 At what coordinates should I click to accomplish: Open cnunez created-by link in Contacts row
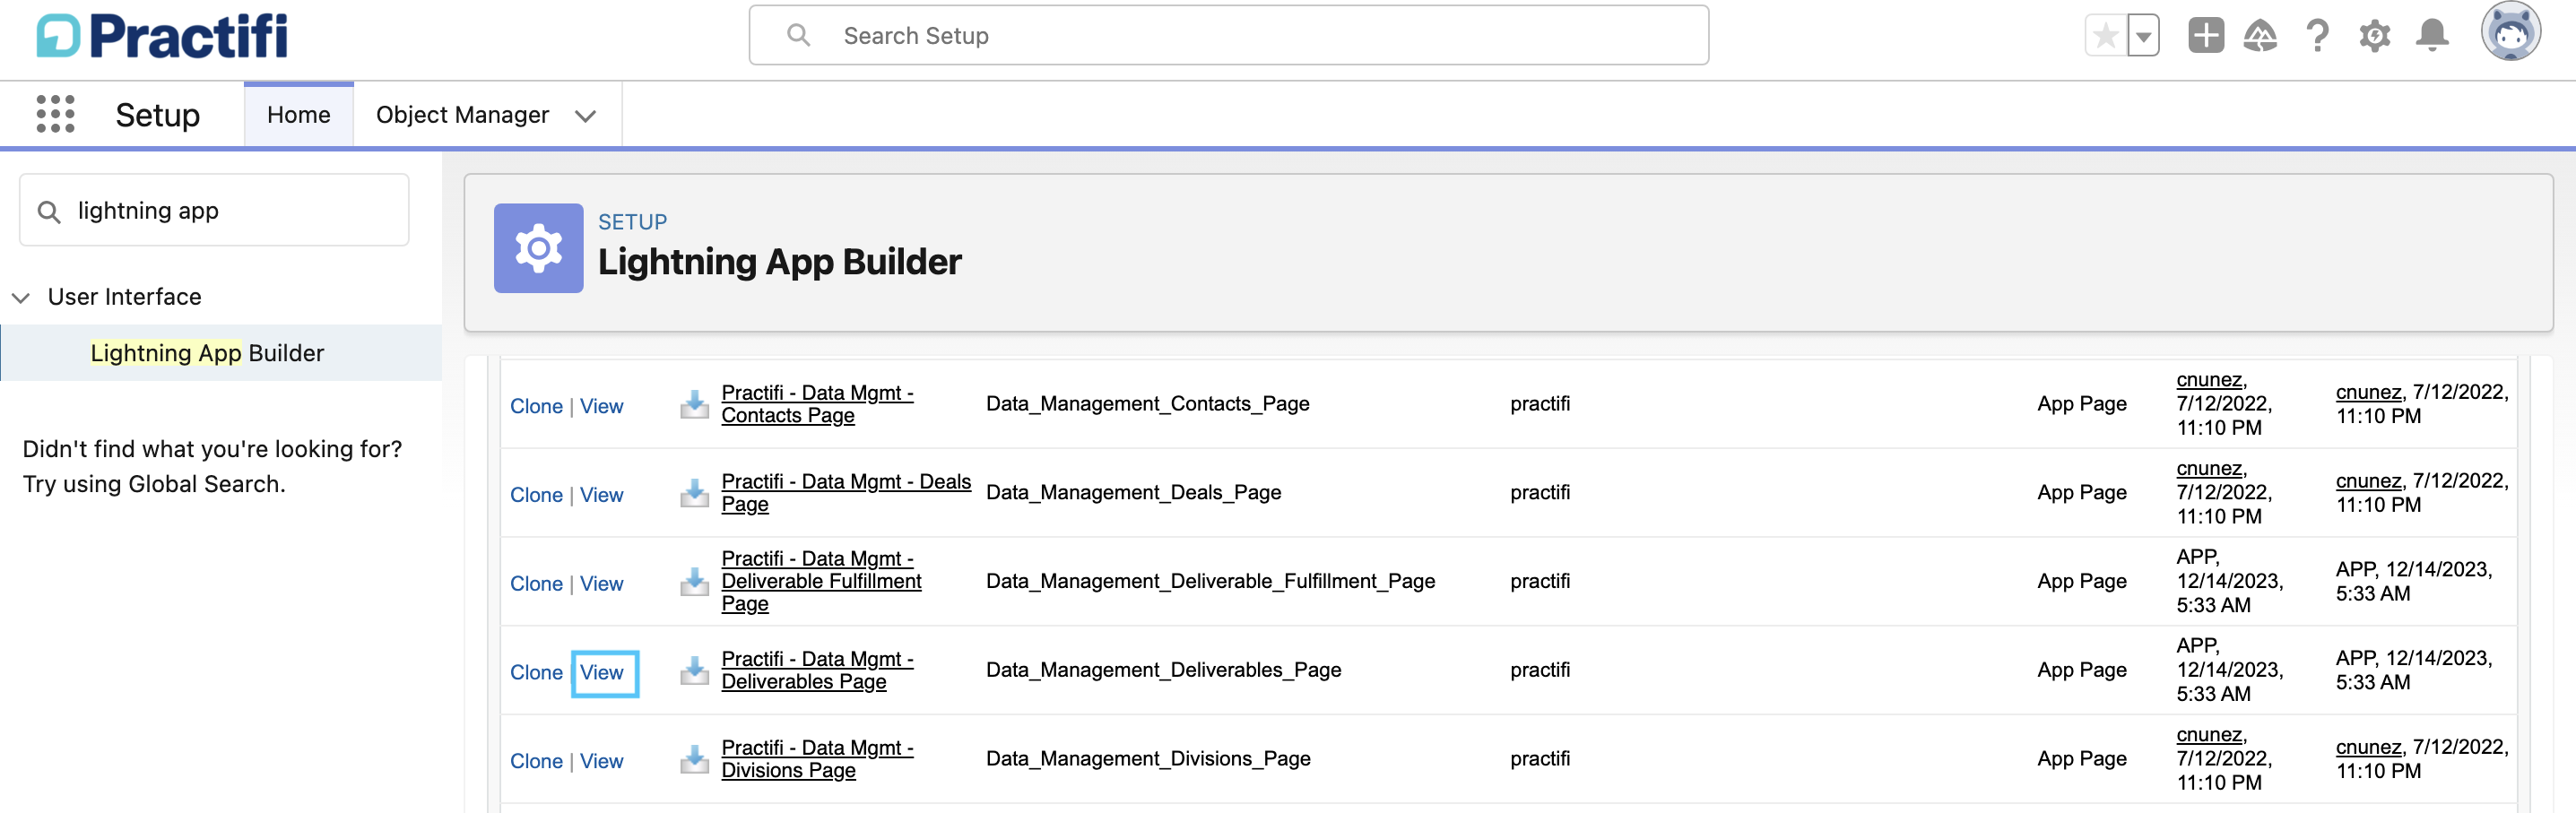2208,380
